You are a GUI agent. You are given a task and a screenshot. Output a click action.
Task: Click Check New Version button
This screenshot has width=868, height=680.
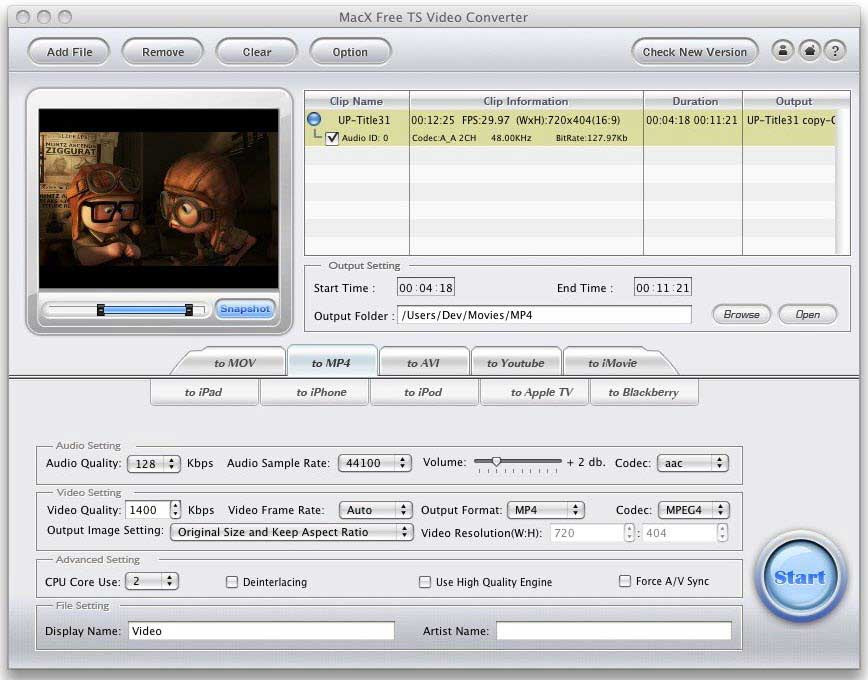click(x=695, y=52)
